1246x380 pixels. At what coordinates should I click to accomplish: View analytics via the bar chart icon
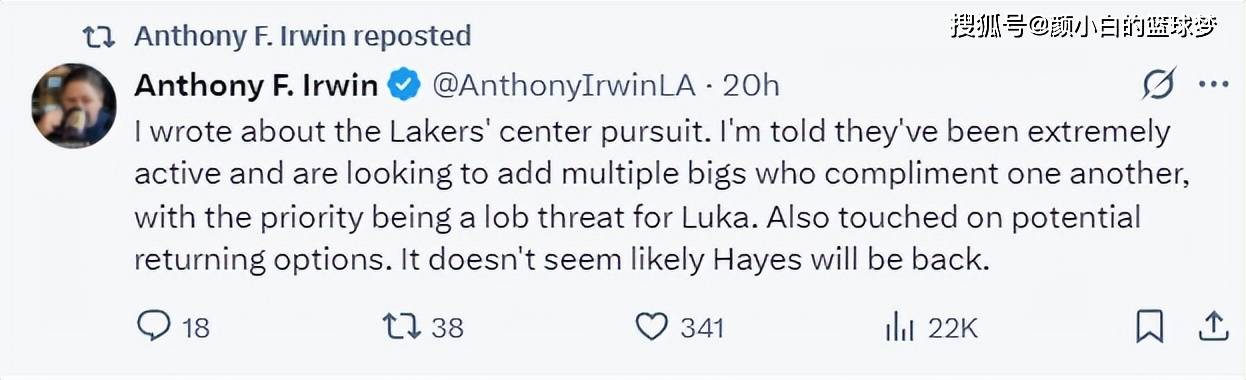900,327
